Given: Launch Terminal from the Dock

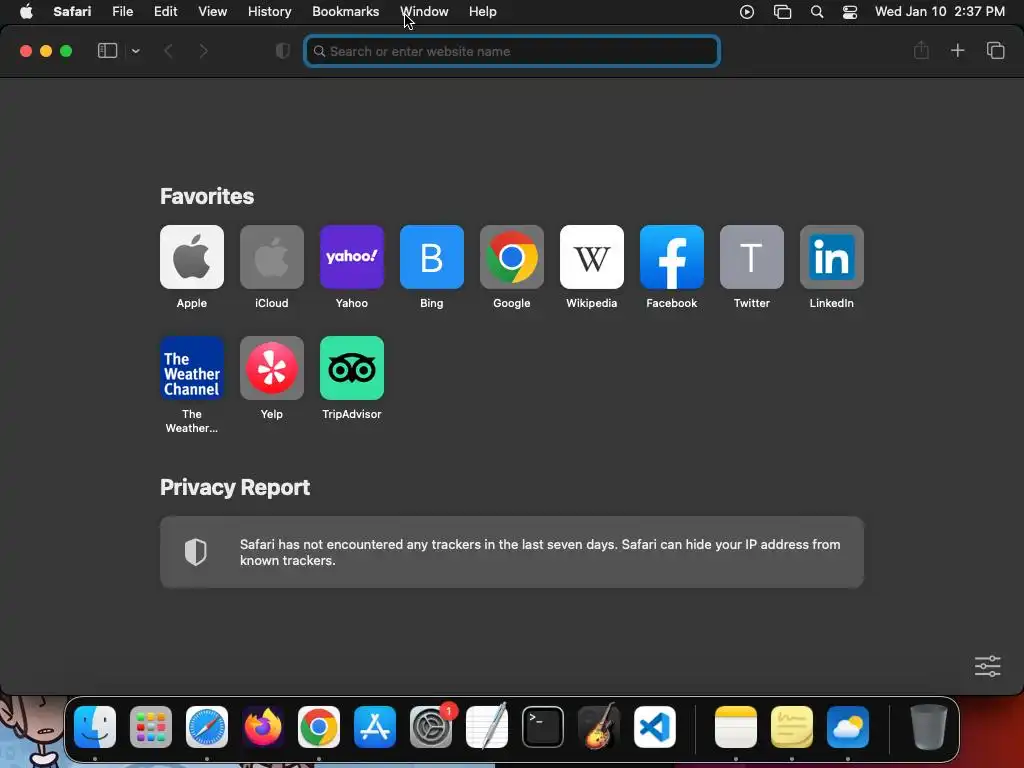Looking at the screenshot, I should coord(543,727).
